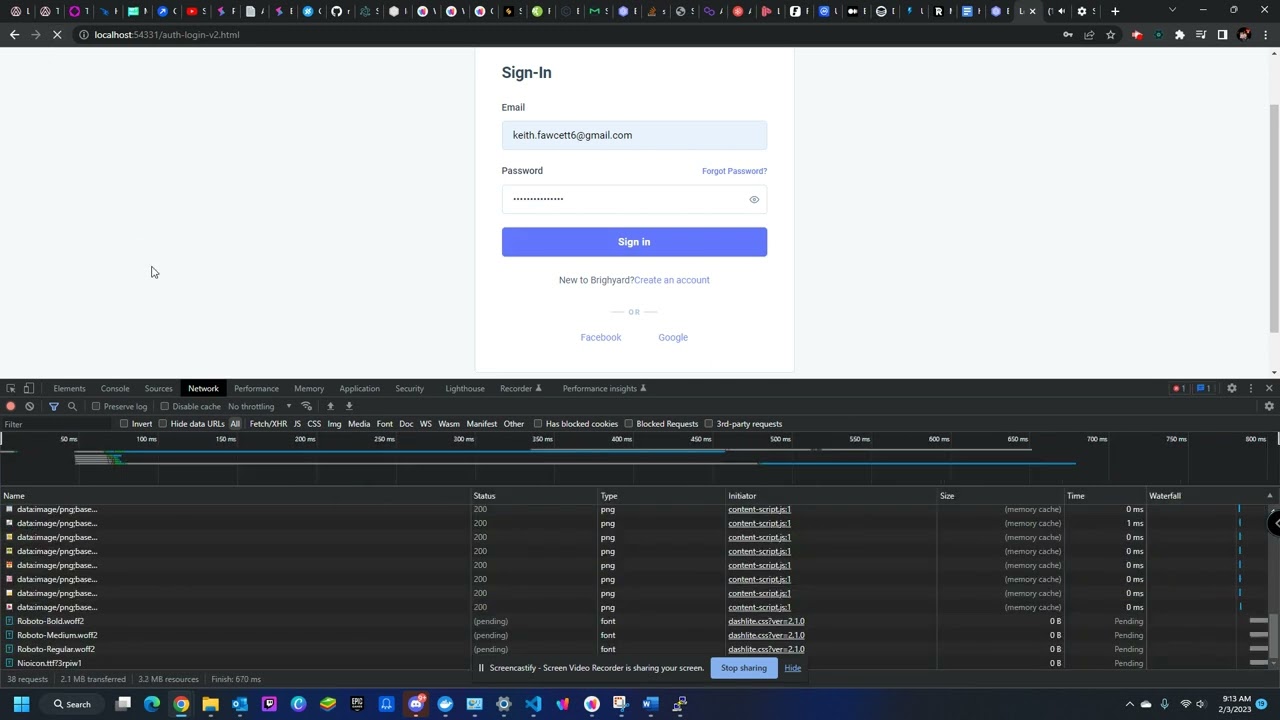Click the Status column header
This screenshot has width=1280, height=720.
point(533,496)
